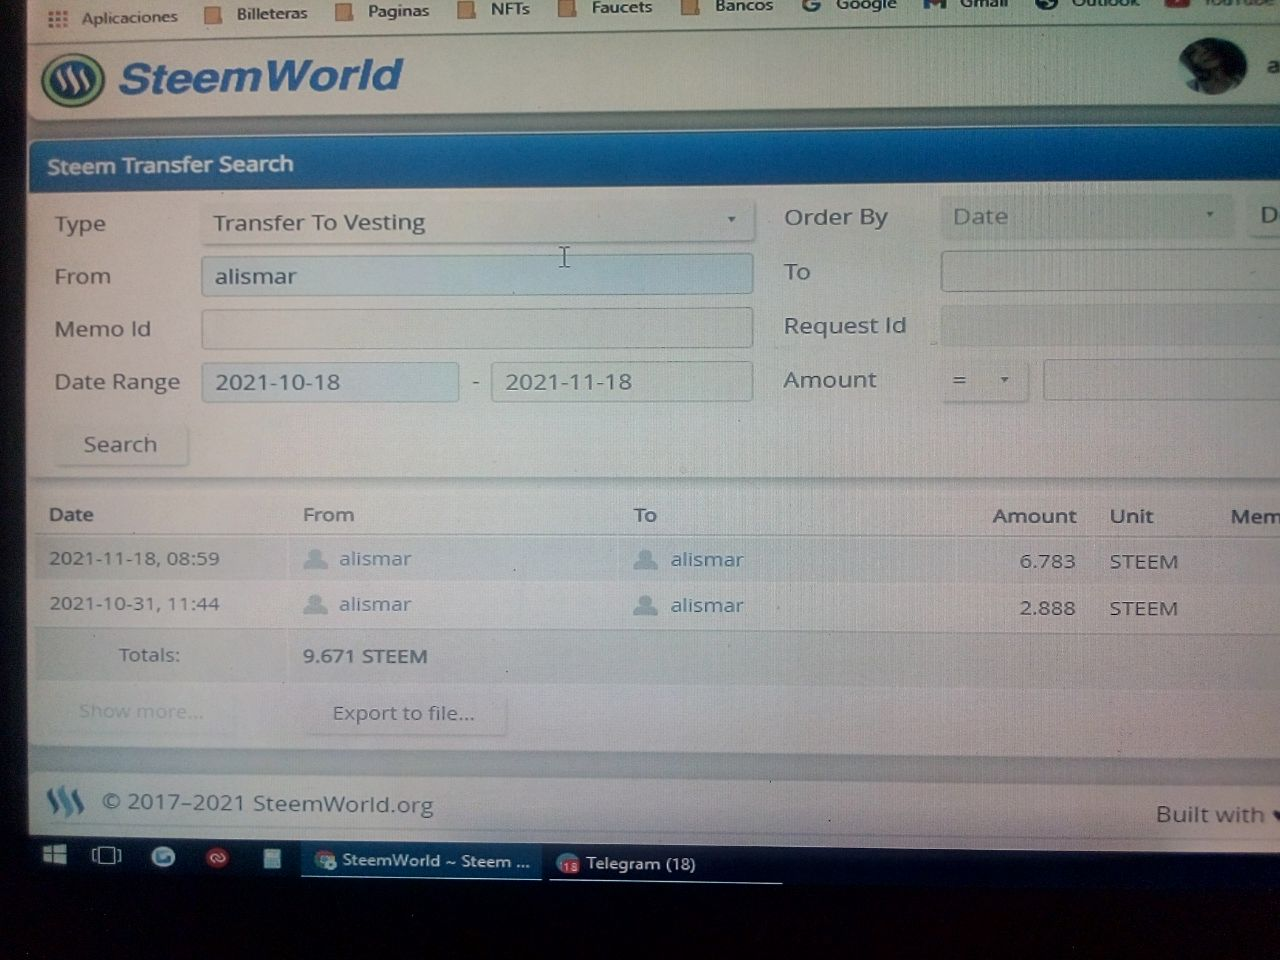This screenshot has height=960, width=1280.
Task: Click the Search button
Action: 120,444
